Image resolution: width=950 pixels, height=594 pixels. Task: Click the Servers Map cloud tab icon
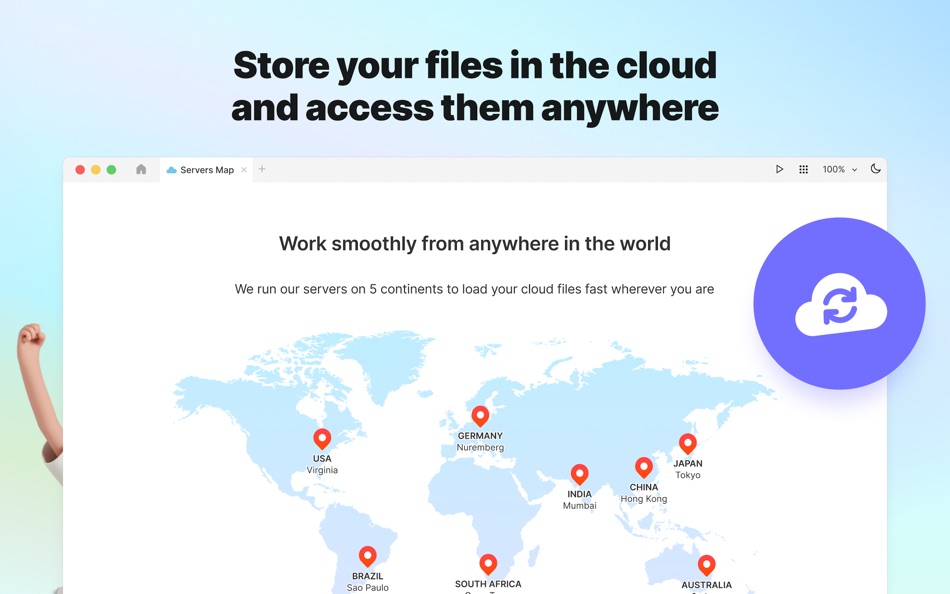coord(171,170)
